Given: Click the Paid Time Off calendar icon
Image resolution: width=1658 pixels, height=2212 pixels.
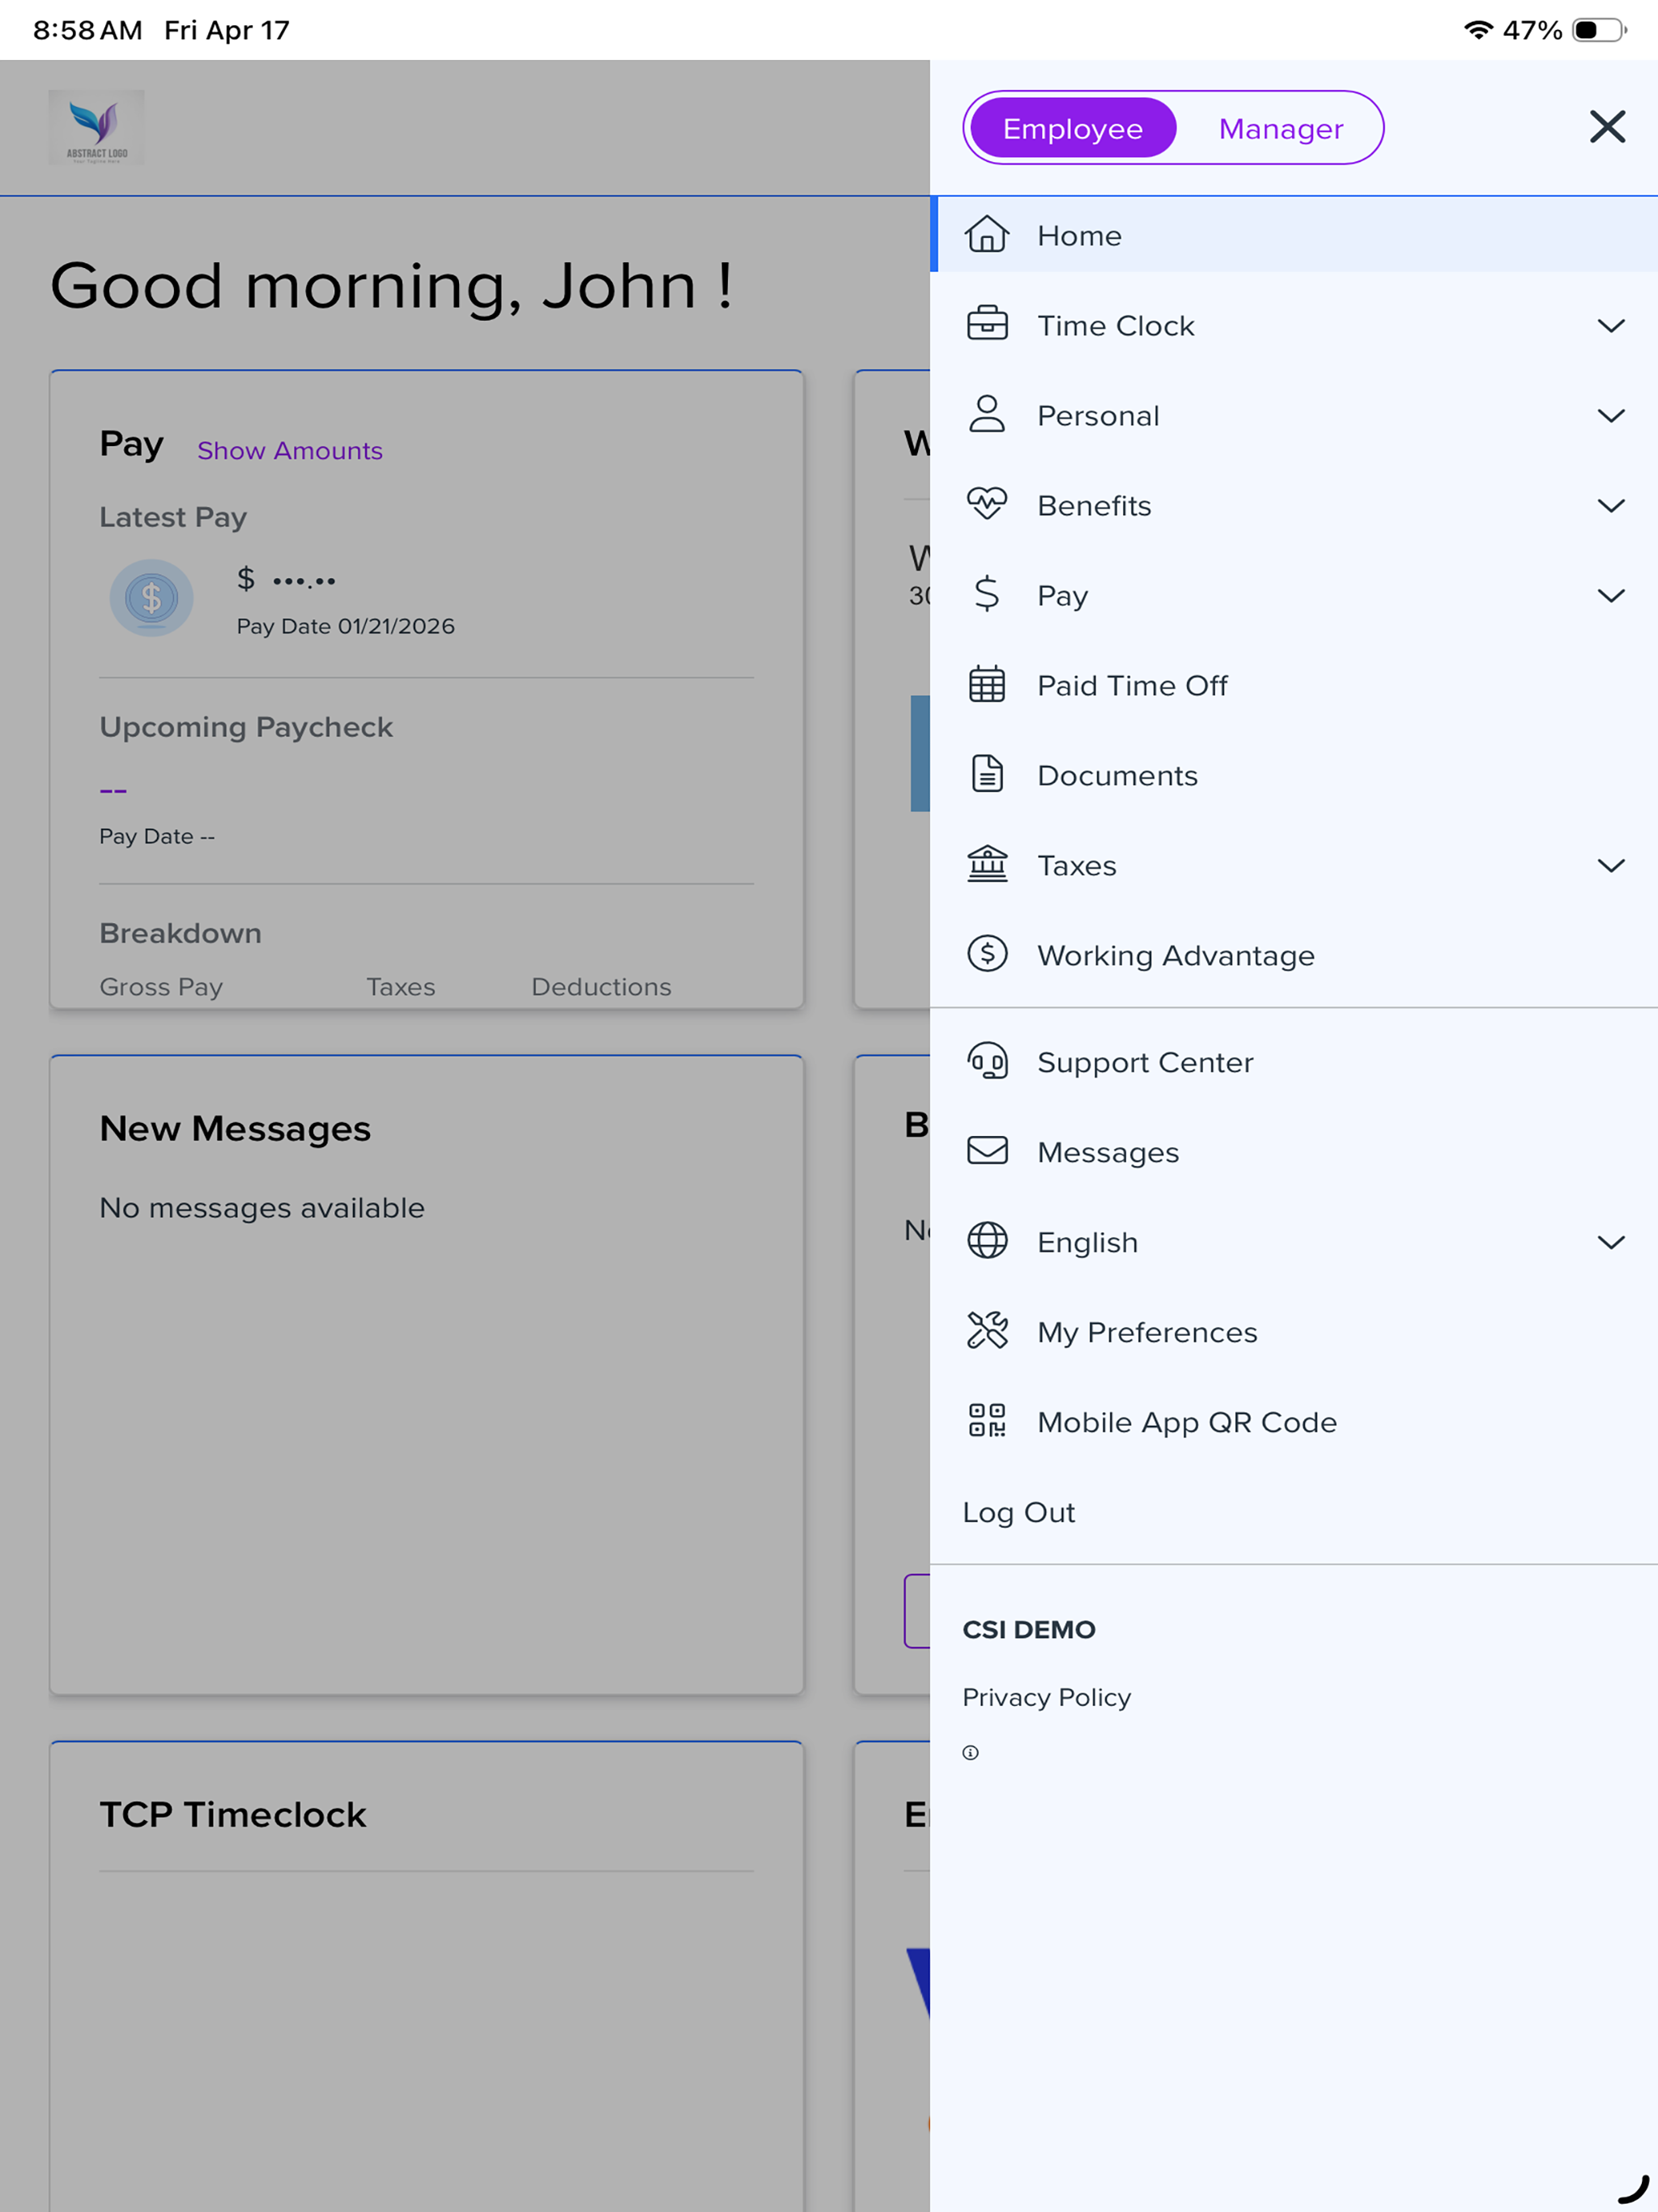Looking at the screenshot, I should pyautogui.click(x=986, y=684).
